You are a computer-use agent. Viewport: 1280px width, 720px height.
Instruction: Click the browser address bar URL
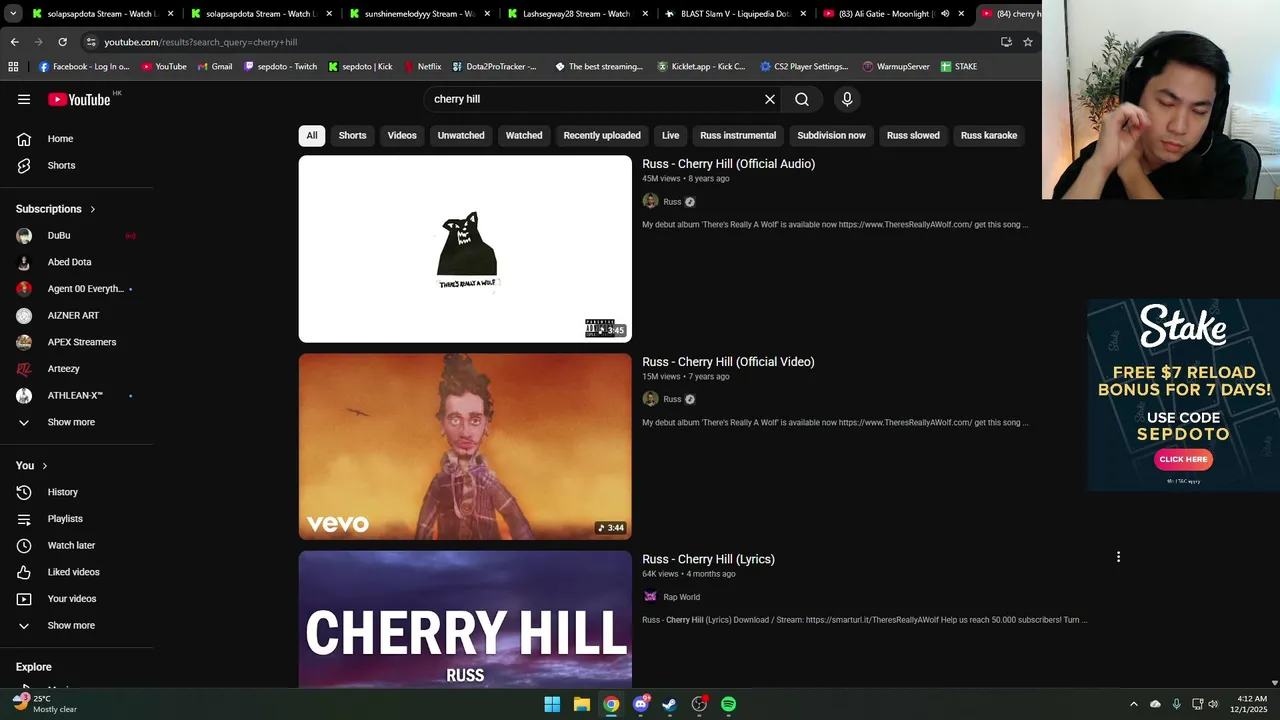[x=201, y=42]
